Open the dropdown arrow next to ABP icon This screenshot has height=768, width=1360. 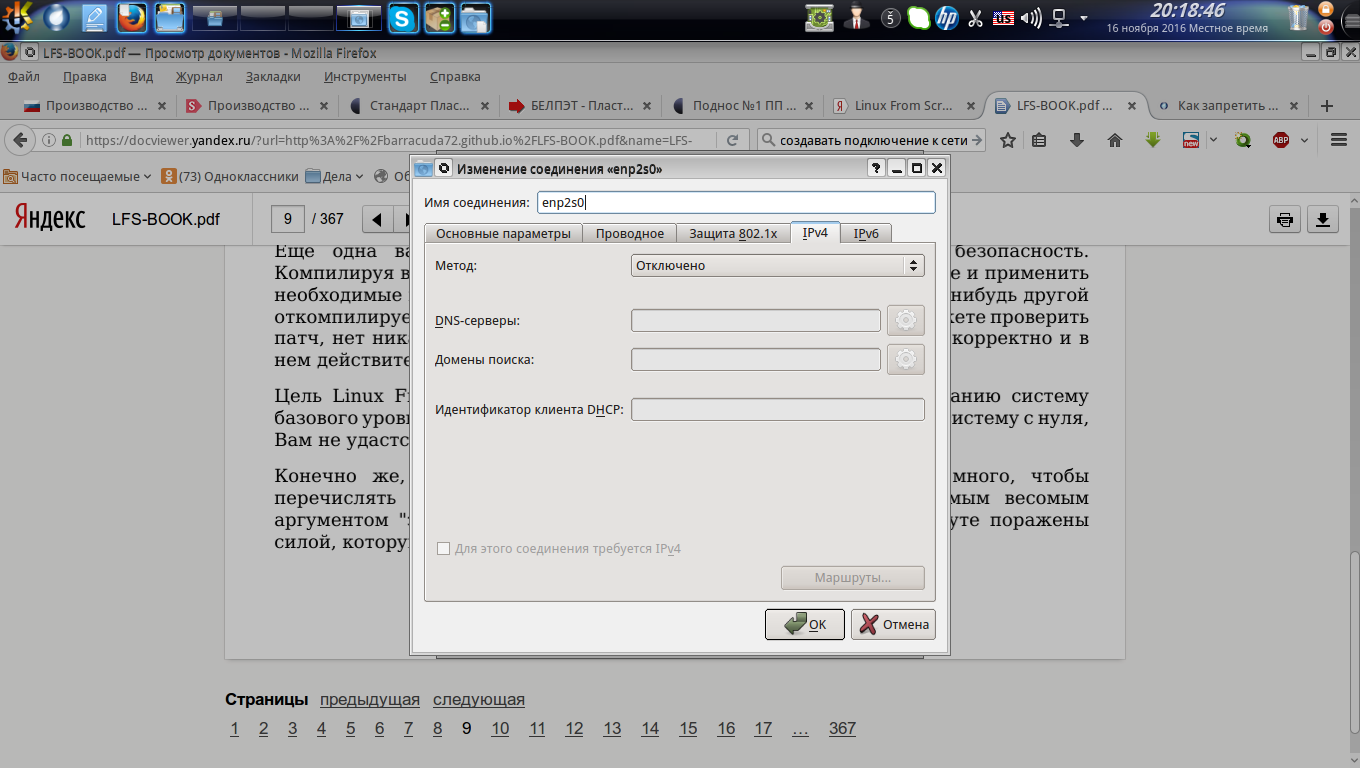[x=1306, y=141]
